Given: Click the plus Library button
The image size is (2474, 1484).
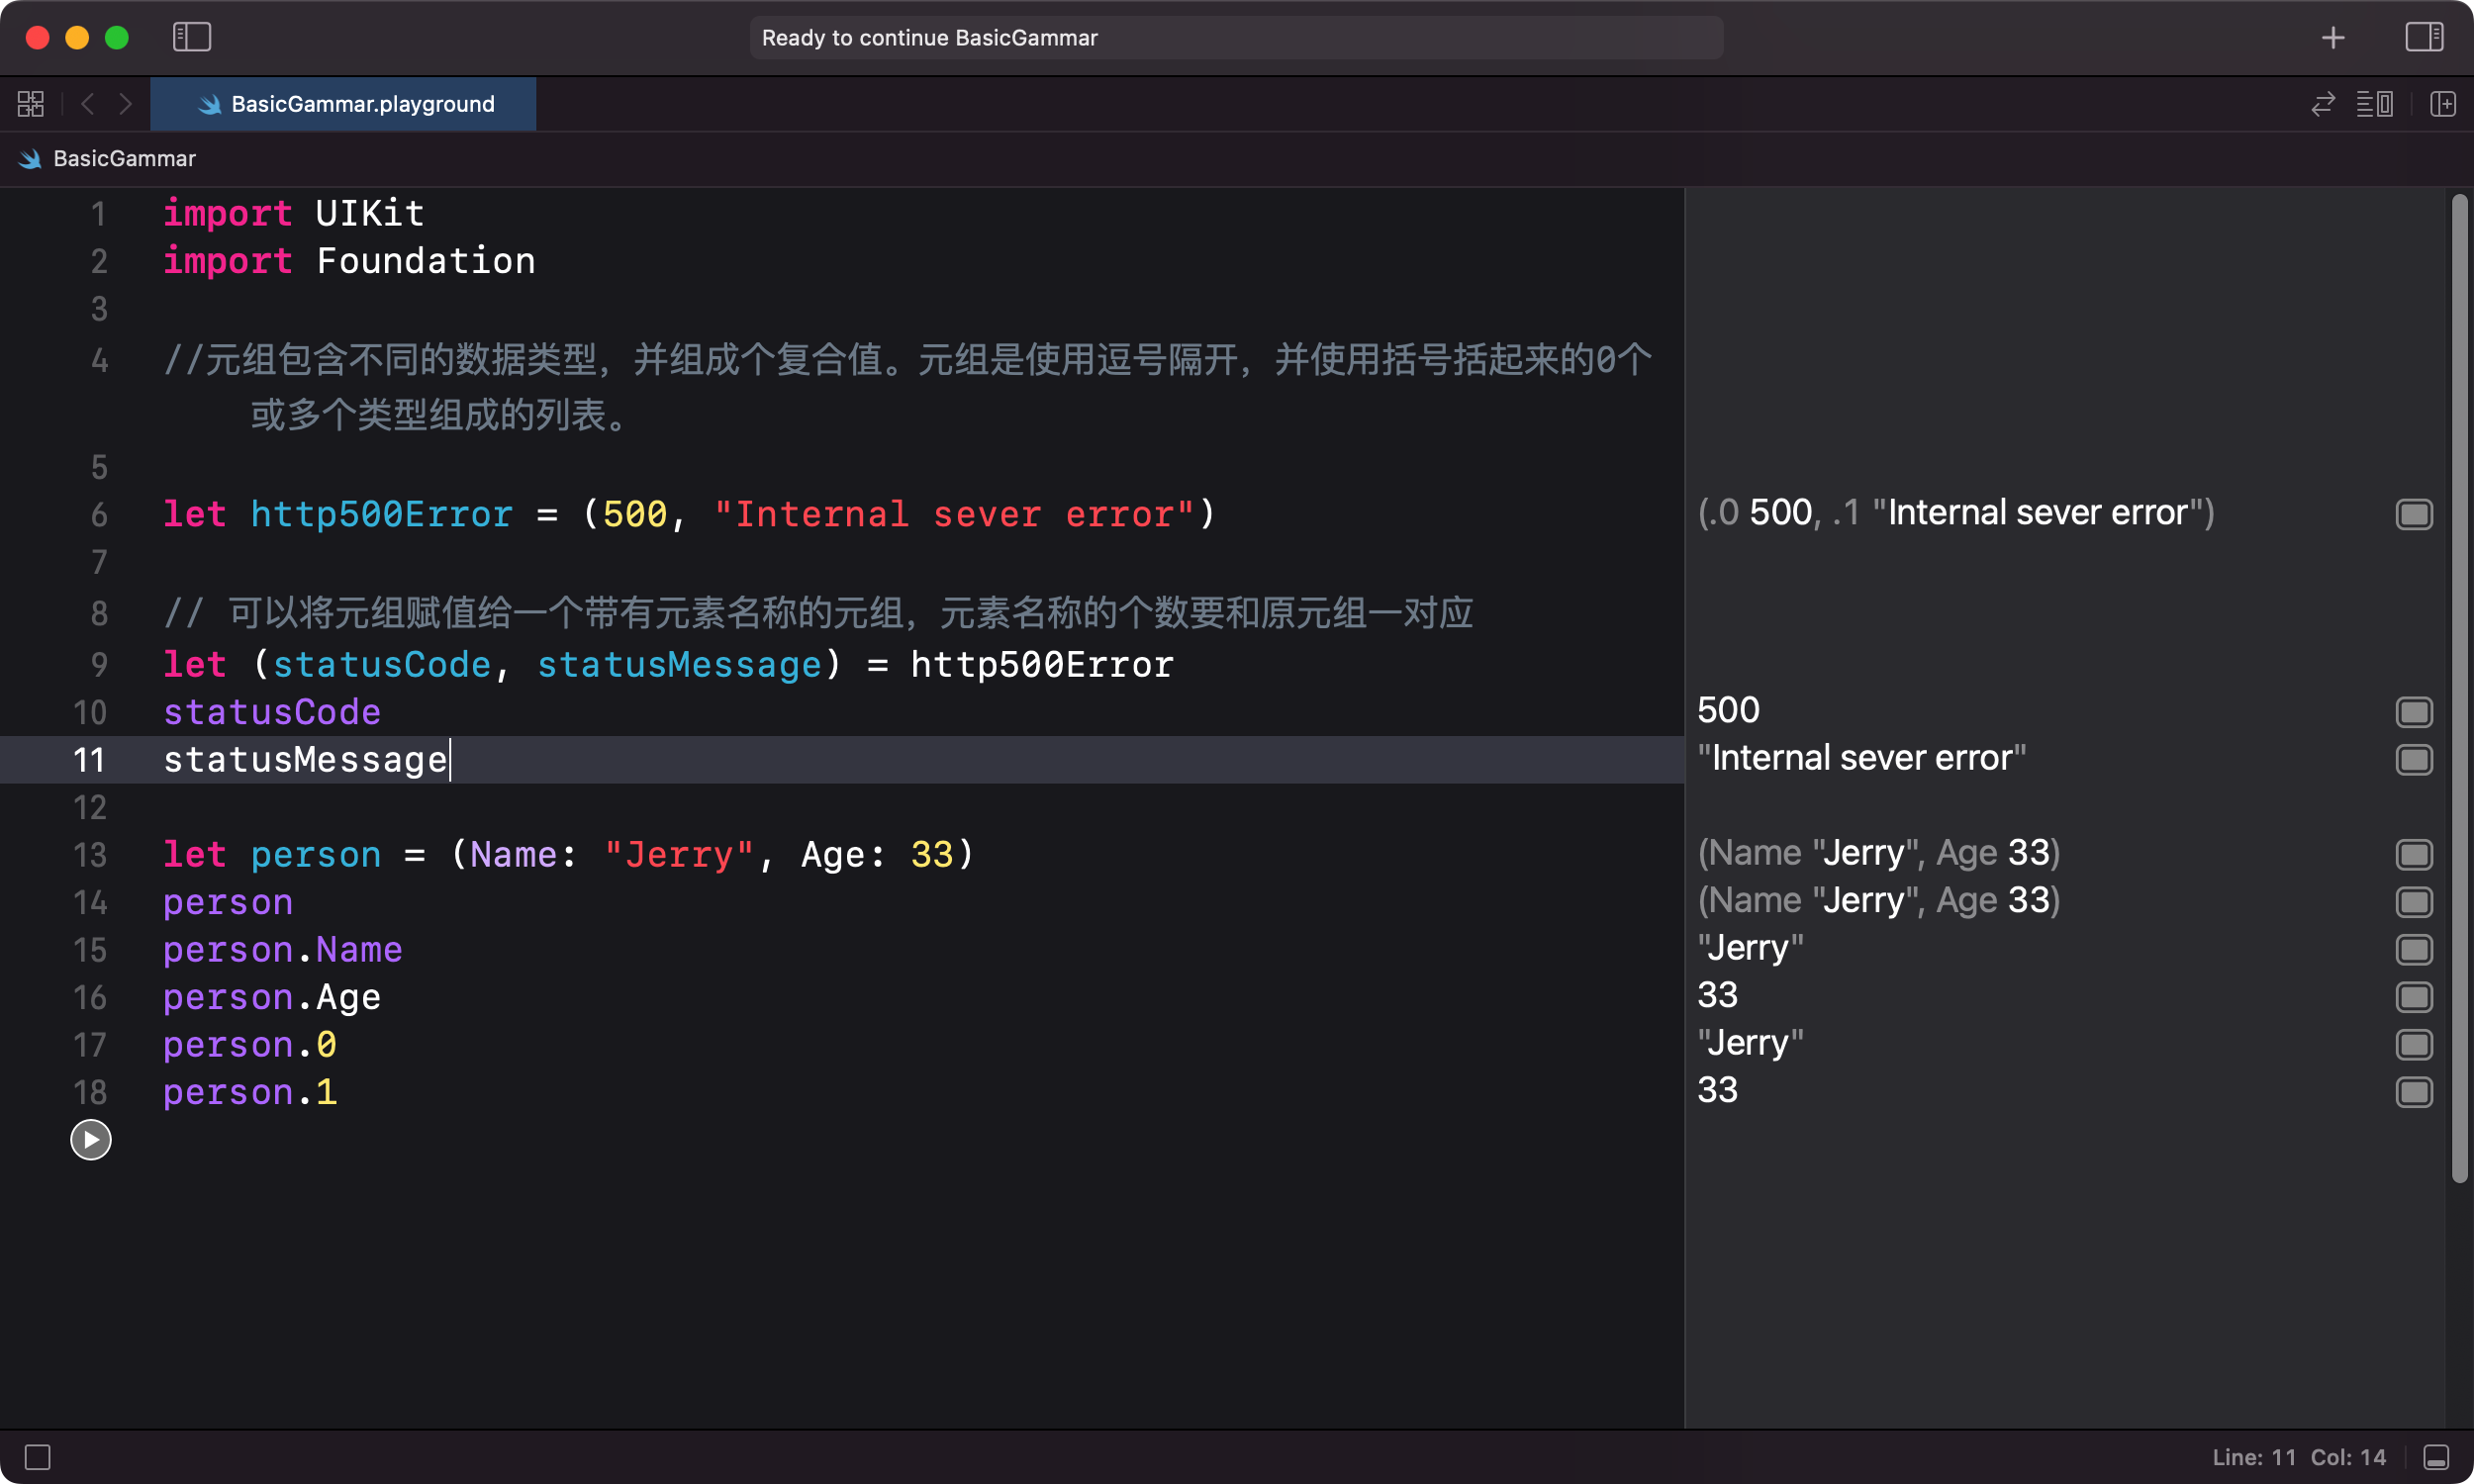Looking at the screenshot, I should tap(2333, 38).
